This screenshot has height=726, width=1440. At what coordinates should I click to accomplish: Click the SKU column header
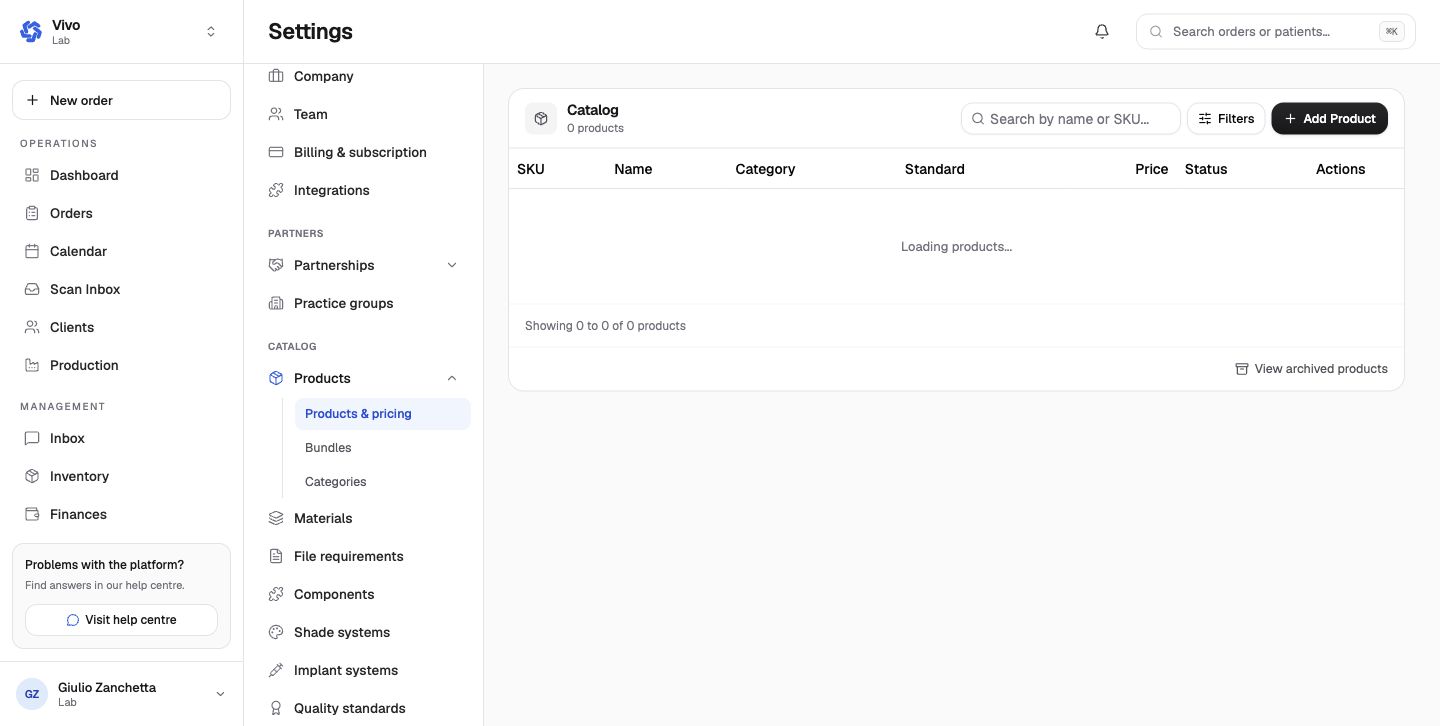tap(531, 169)
